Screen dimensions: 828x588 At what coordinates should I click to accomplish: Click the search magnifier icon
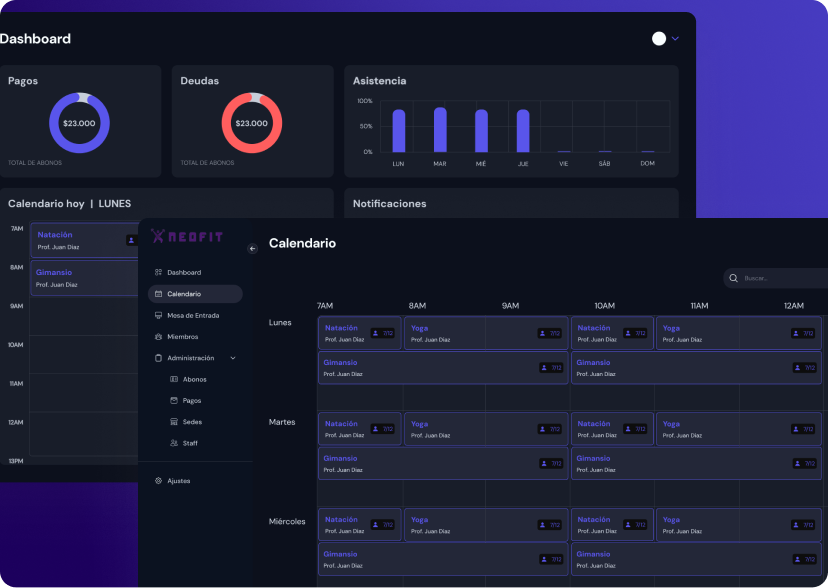point(734,278)
